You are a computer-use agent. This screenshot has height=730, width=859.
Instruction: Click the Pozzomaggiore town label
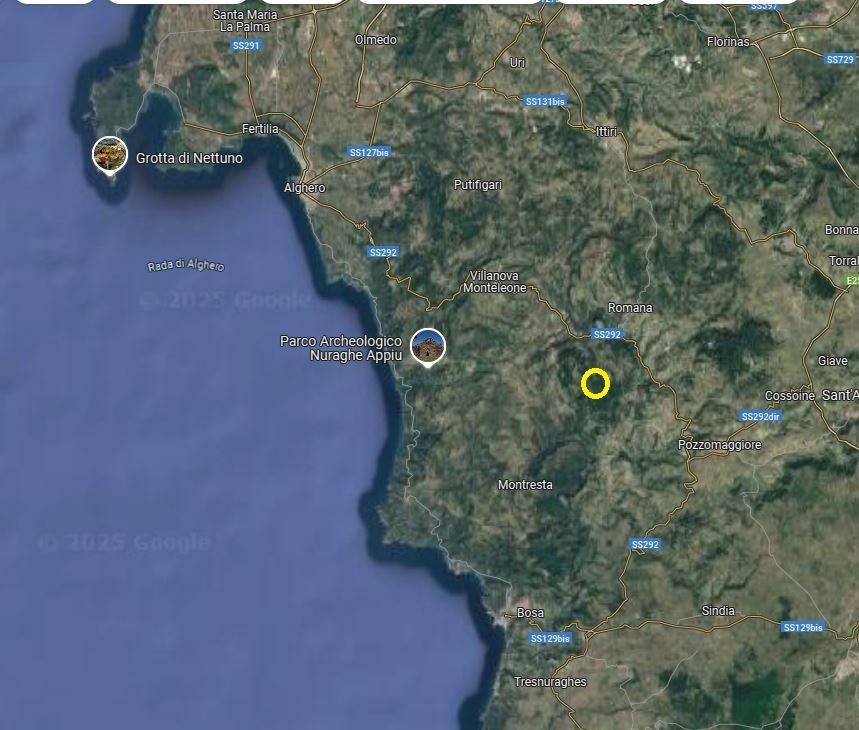[x=719, y=445]
